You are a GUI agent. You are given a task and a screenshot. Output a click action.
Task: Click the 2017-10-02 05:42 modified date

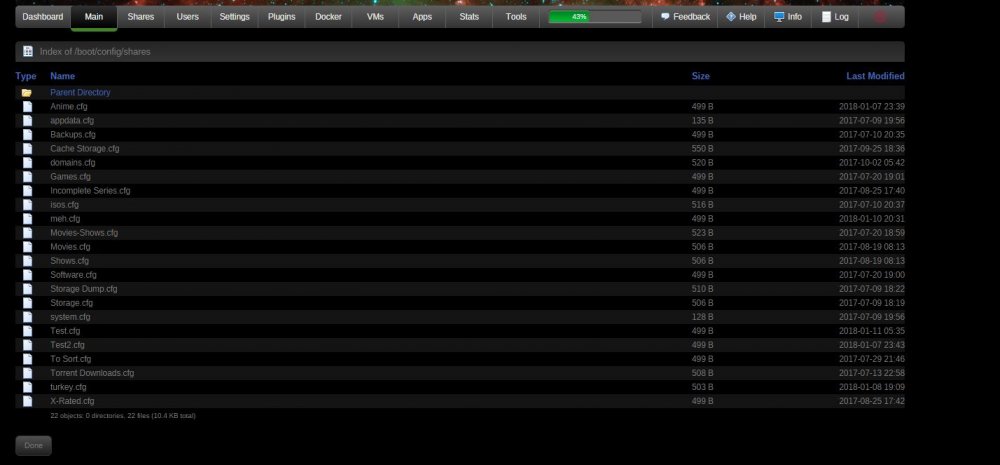pos(872,163)
